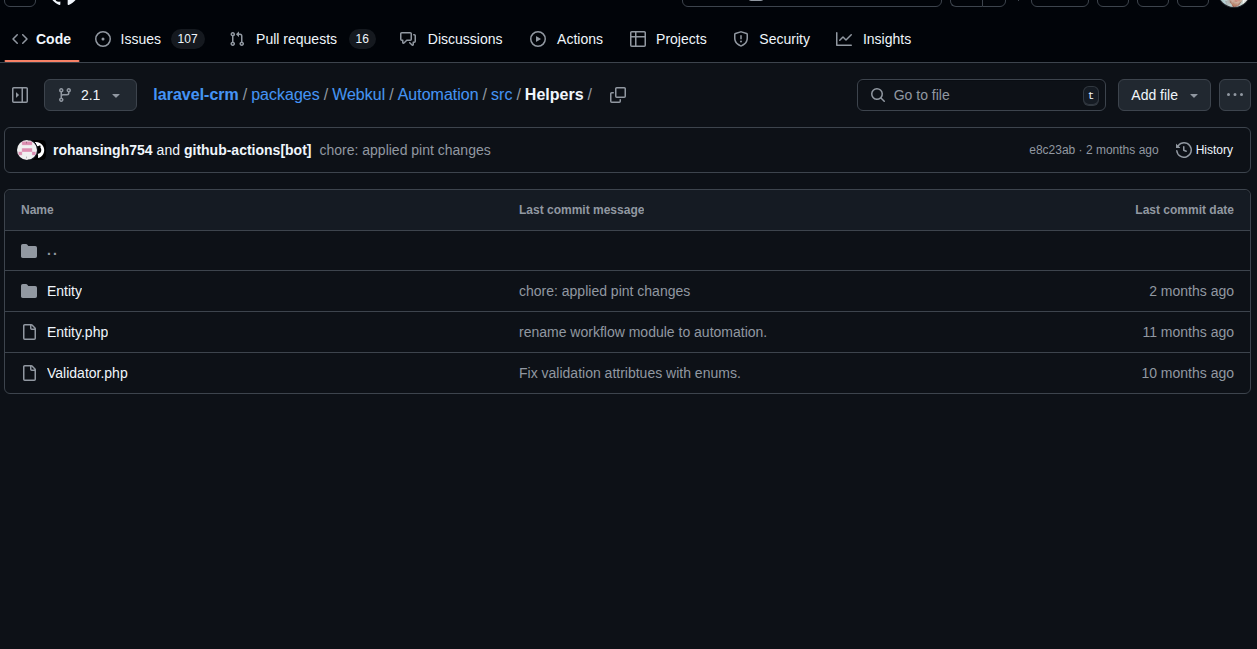1257x649 pixels.
Task: Open the 2.1 branch selector dropdown
Action: pos(90,95)
